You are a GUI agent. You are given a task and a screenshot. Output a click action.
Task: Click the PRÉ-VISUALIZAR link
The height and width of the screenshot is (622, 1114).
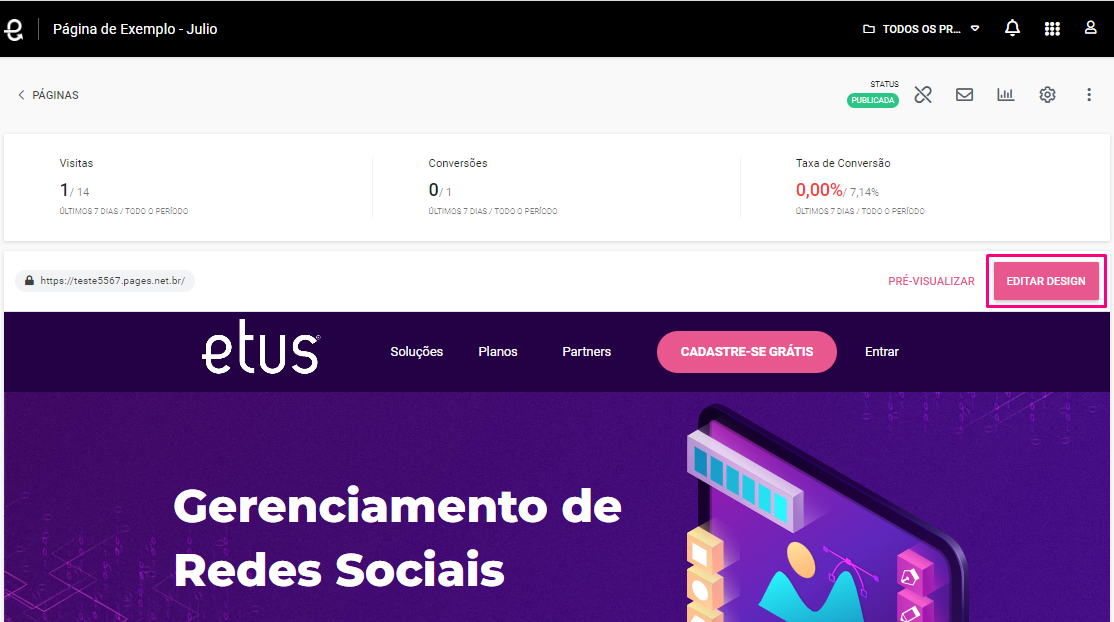[931, 281]
